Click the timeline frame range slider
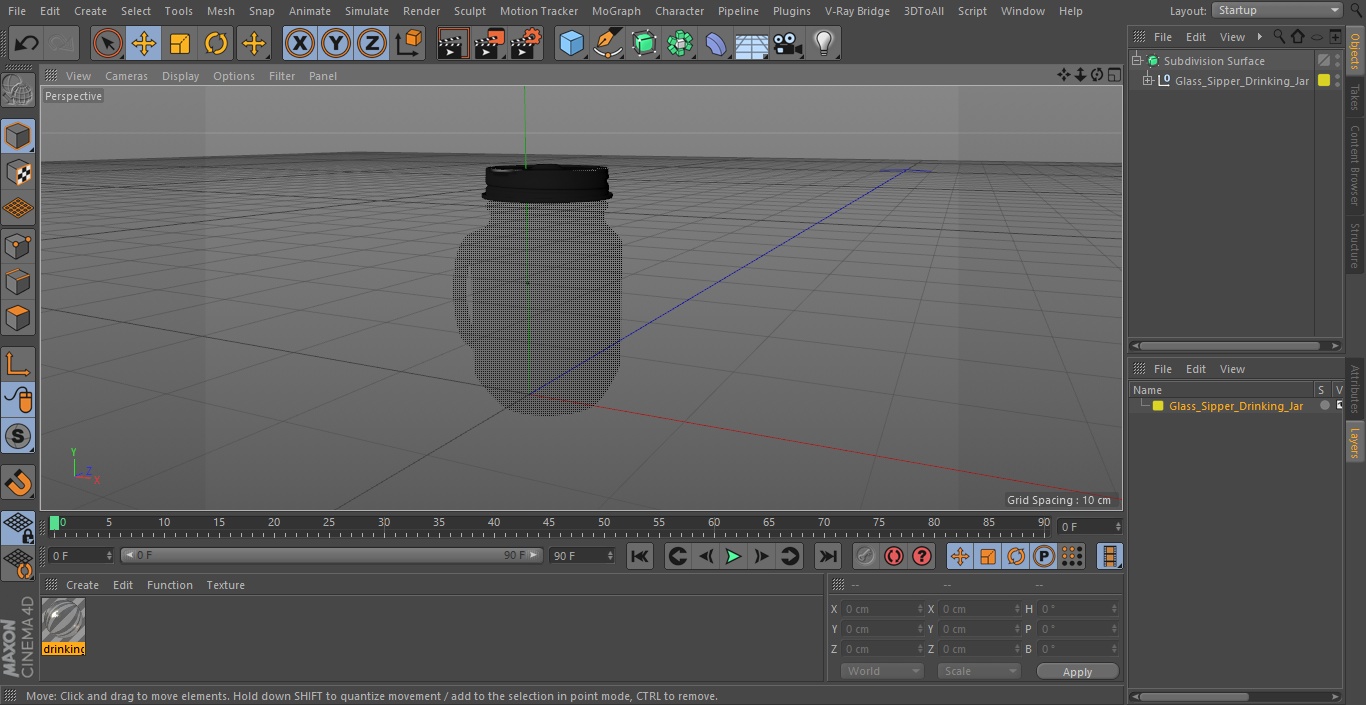The width and height of the screenshot is (1366, 705). tap(332, 555)
